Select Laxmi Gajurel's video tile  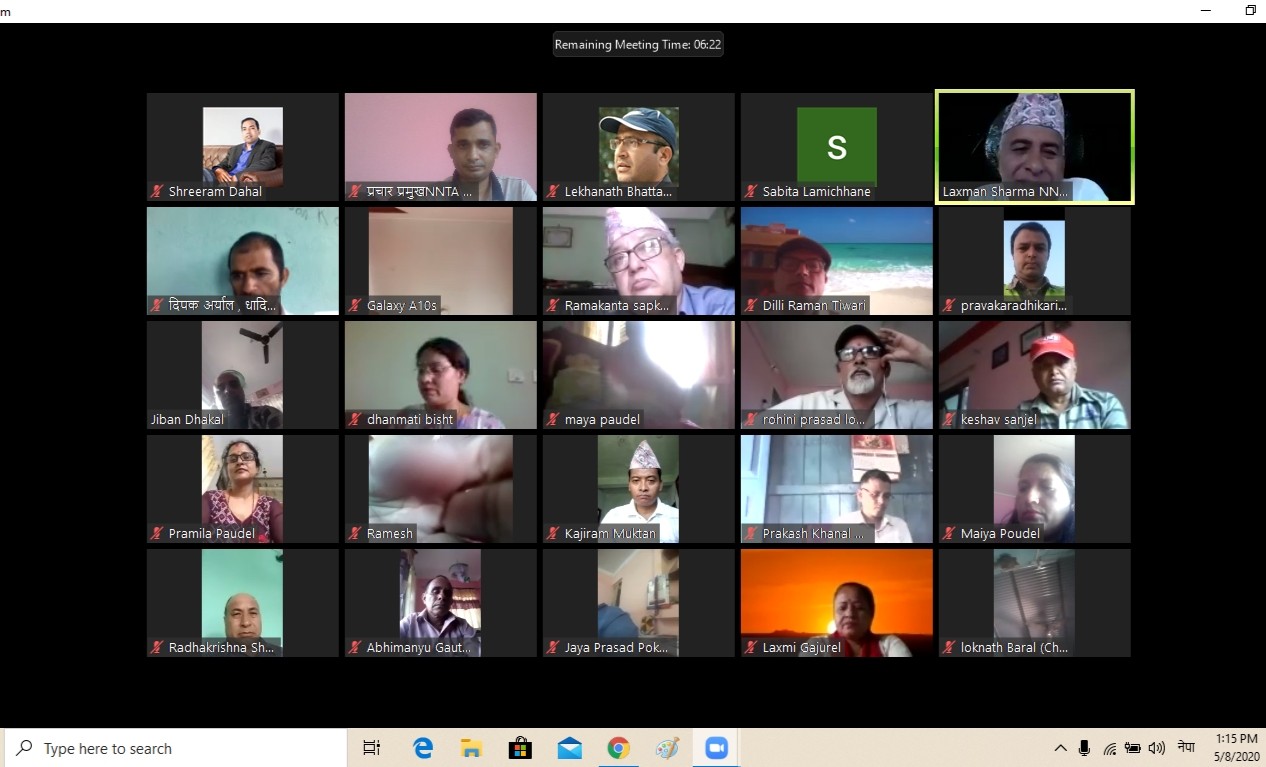pyautogui.click(x=836, y=602)
